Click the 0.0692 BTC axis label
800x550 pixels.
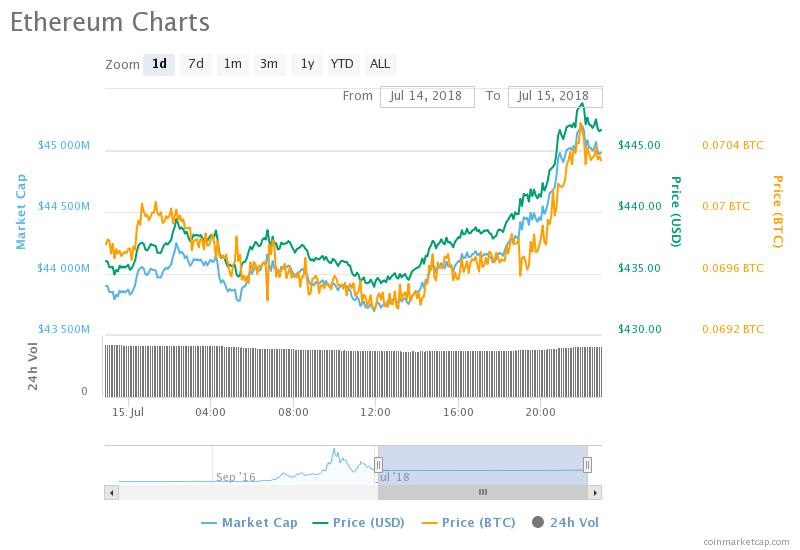(x=733, y=329)
